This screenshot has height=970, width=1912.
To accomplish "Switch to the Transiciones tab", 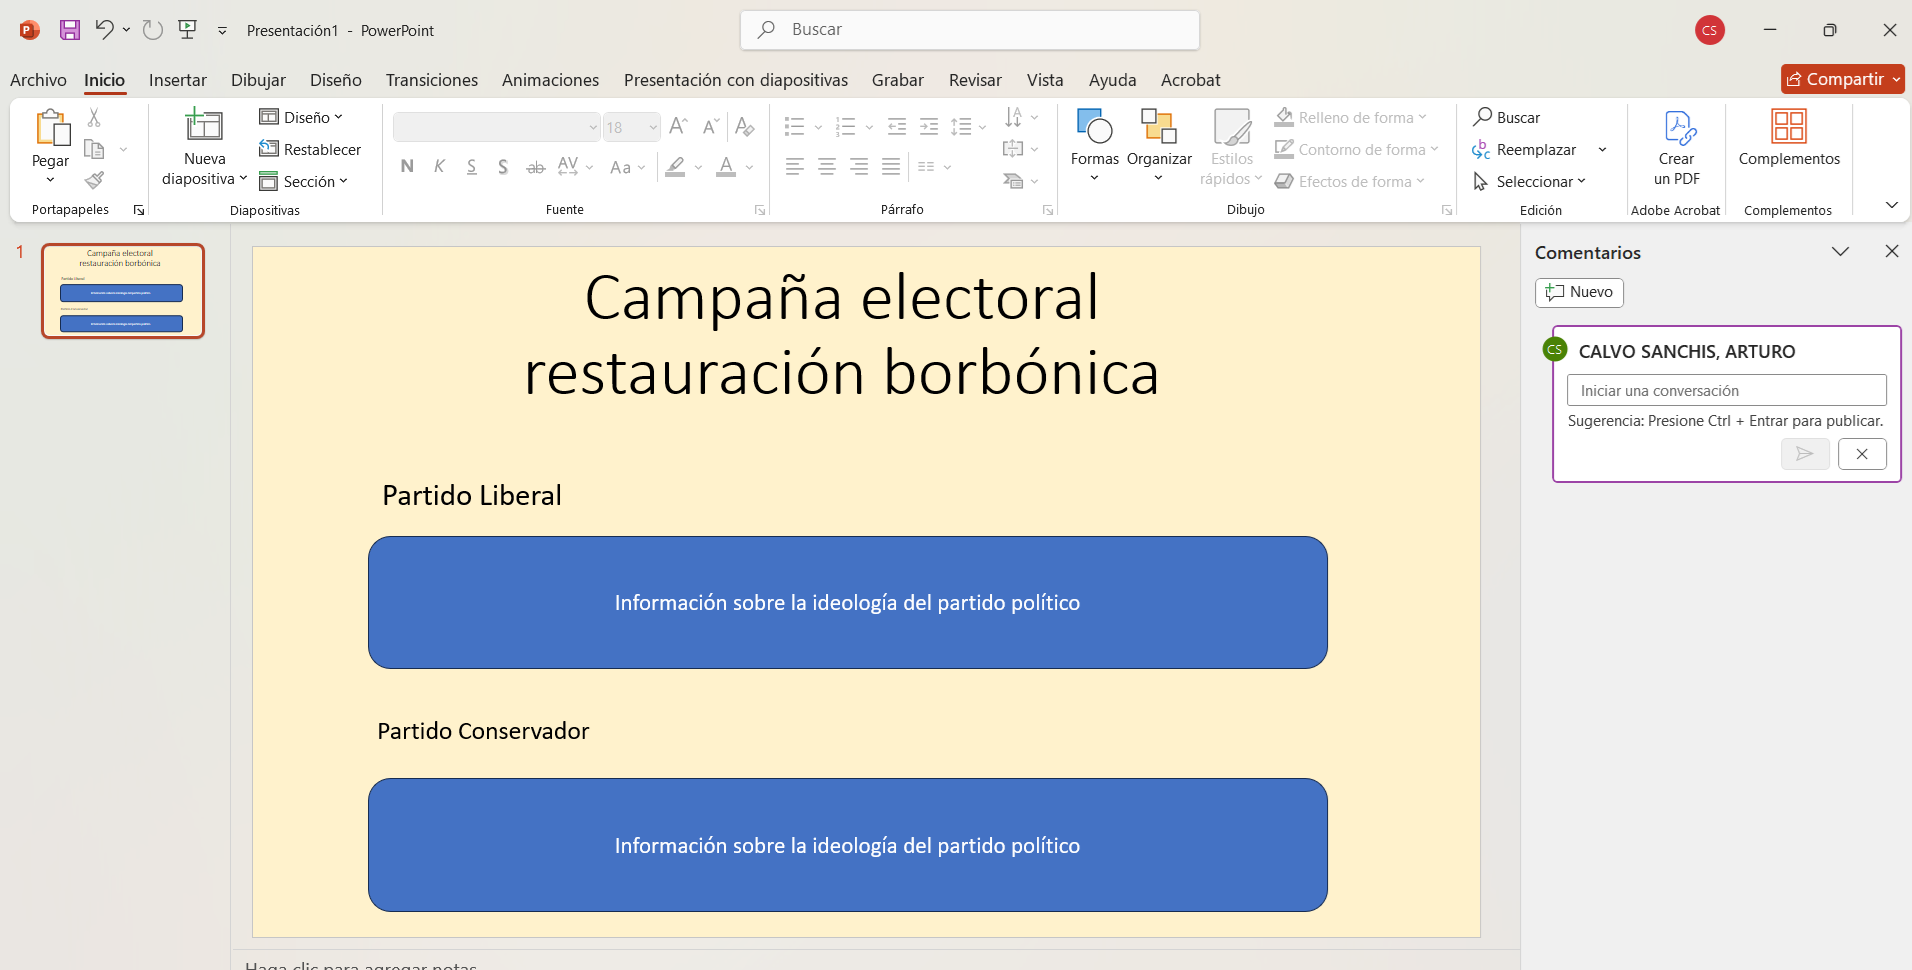I will (431, 80).
